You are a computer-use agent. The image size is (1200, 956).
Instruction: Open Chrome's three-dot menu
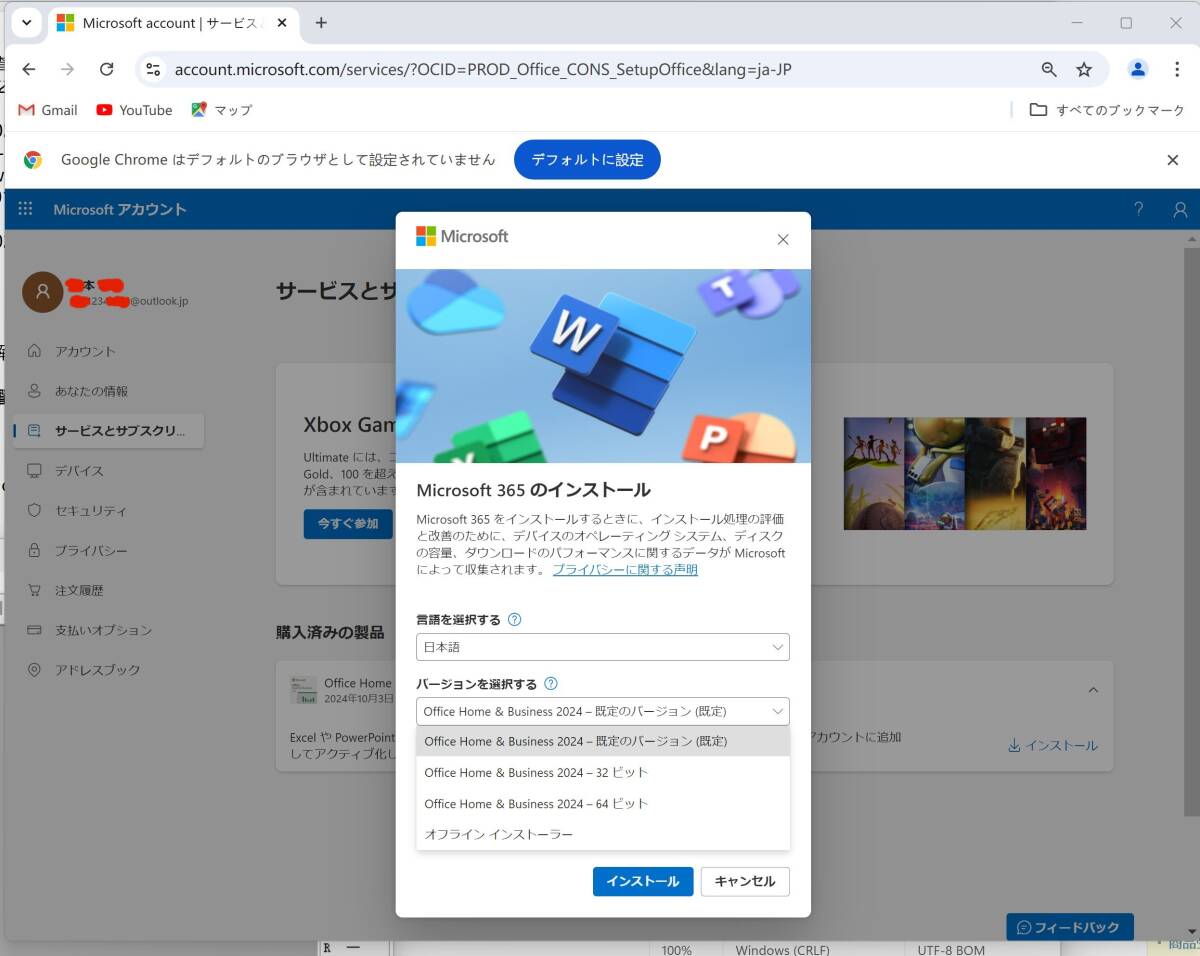click(1176, 69)
